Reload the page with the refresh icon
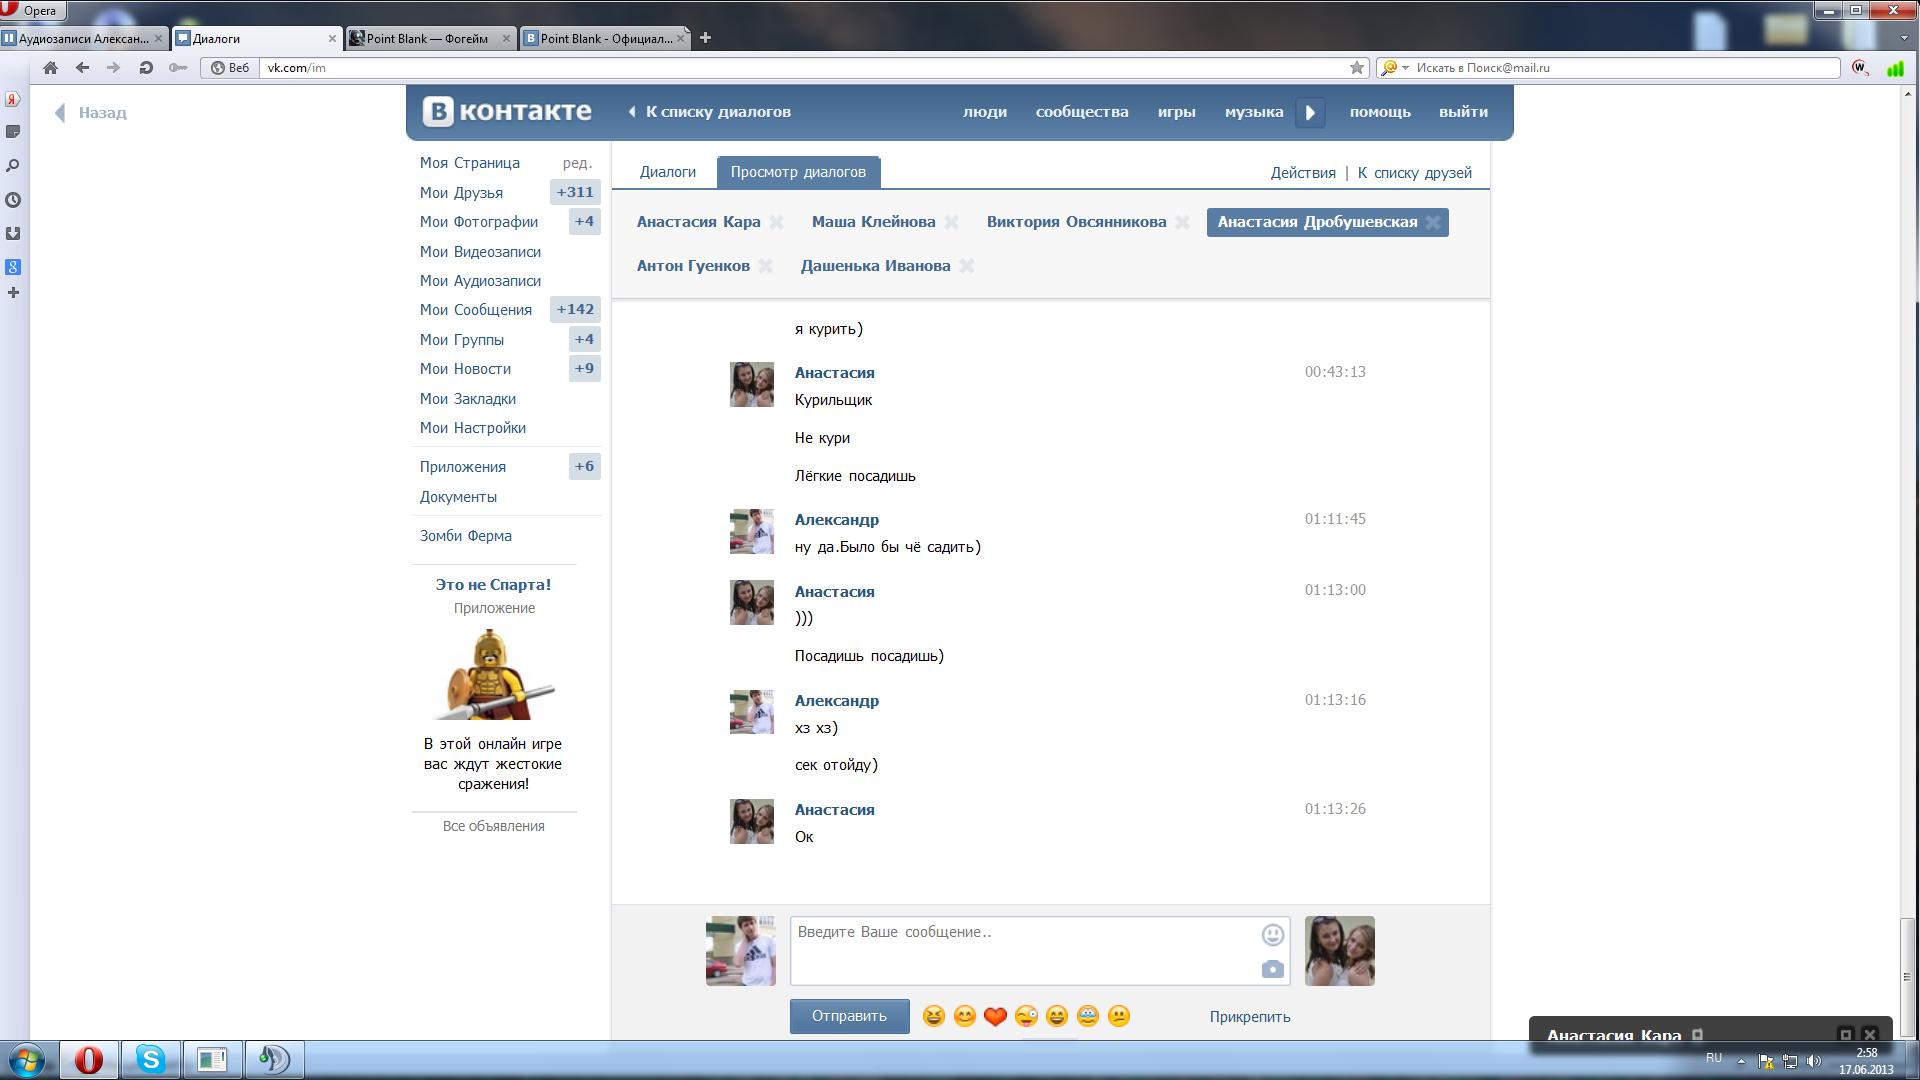The height and width of the screenshot is (1080, 1920). click(x=146, y=68)
